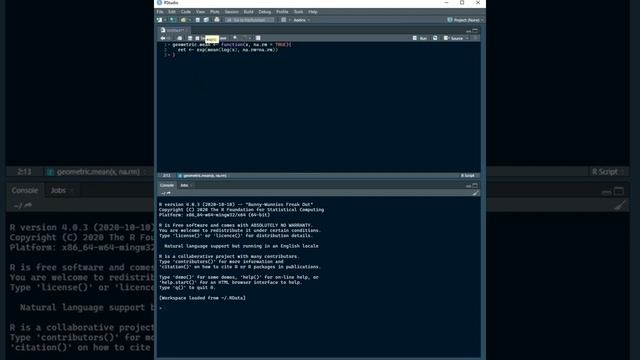Click the Natural language support console line
Screen dimensions: 640x360
[x=241, y=246]
